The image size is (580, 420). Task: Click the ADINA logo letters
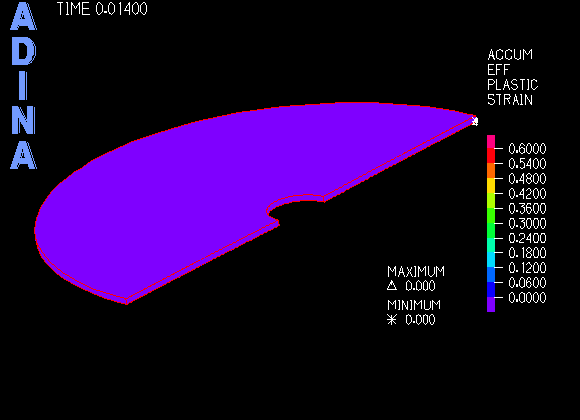[x=23, y=86]
